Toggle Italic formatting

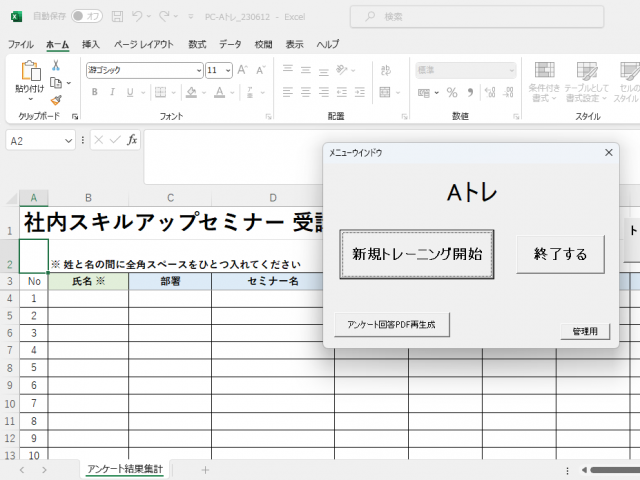click(x=112, y=92)
